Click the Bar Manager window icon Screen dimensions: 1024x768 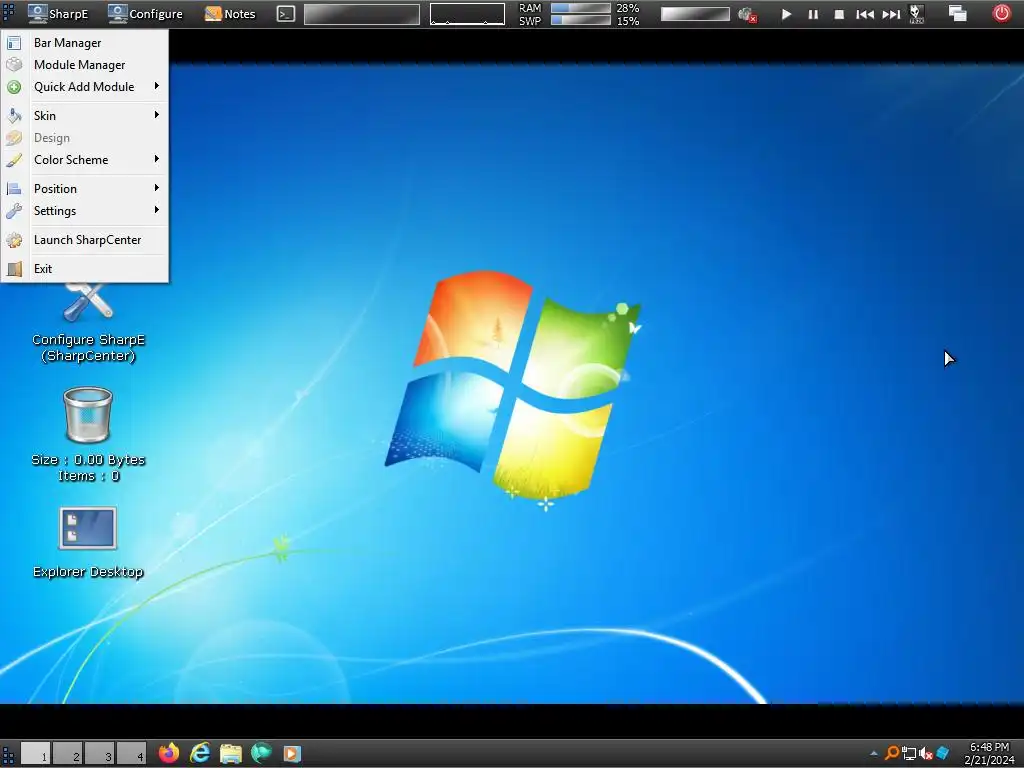[x=14, y=43]
